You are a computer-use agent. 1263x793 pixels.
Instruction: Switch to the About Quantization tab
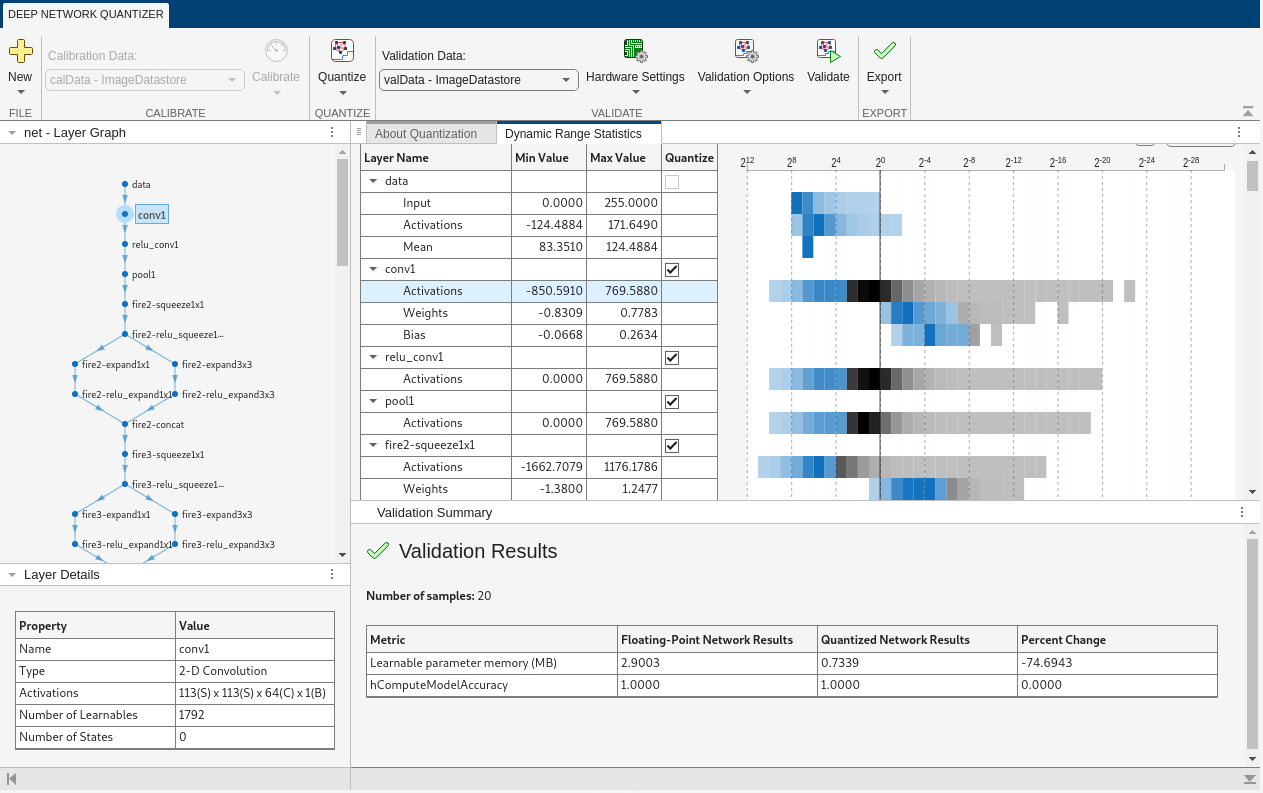(426, 134)
